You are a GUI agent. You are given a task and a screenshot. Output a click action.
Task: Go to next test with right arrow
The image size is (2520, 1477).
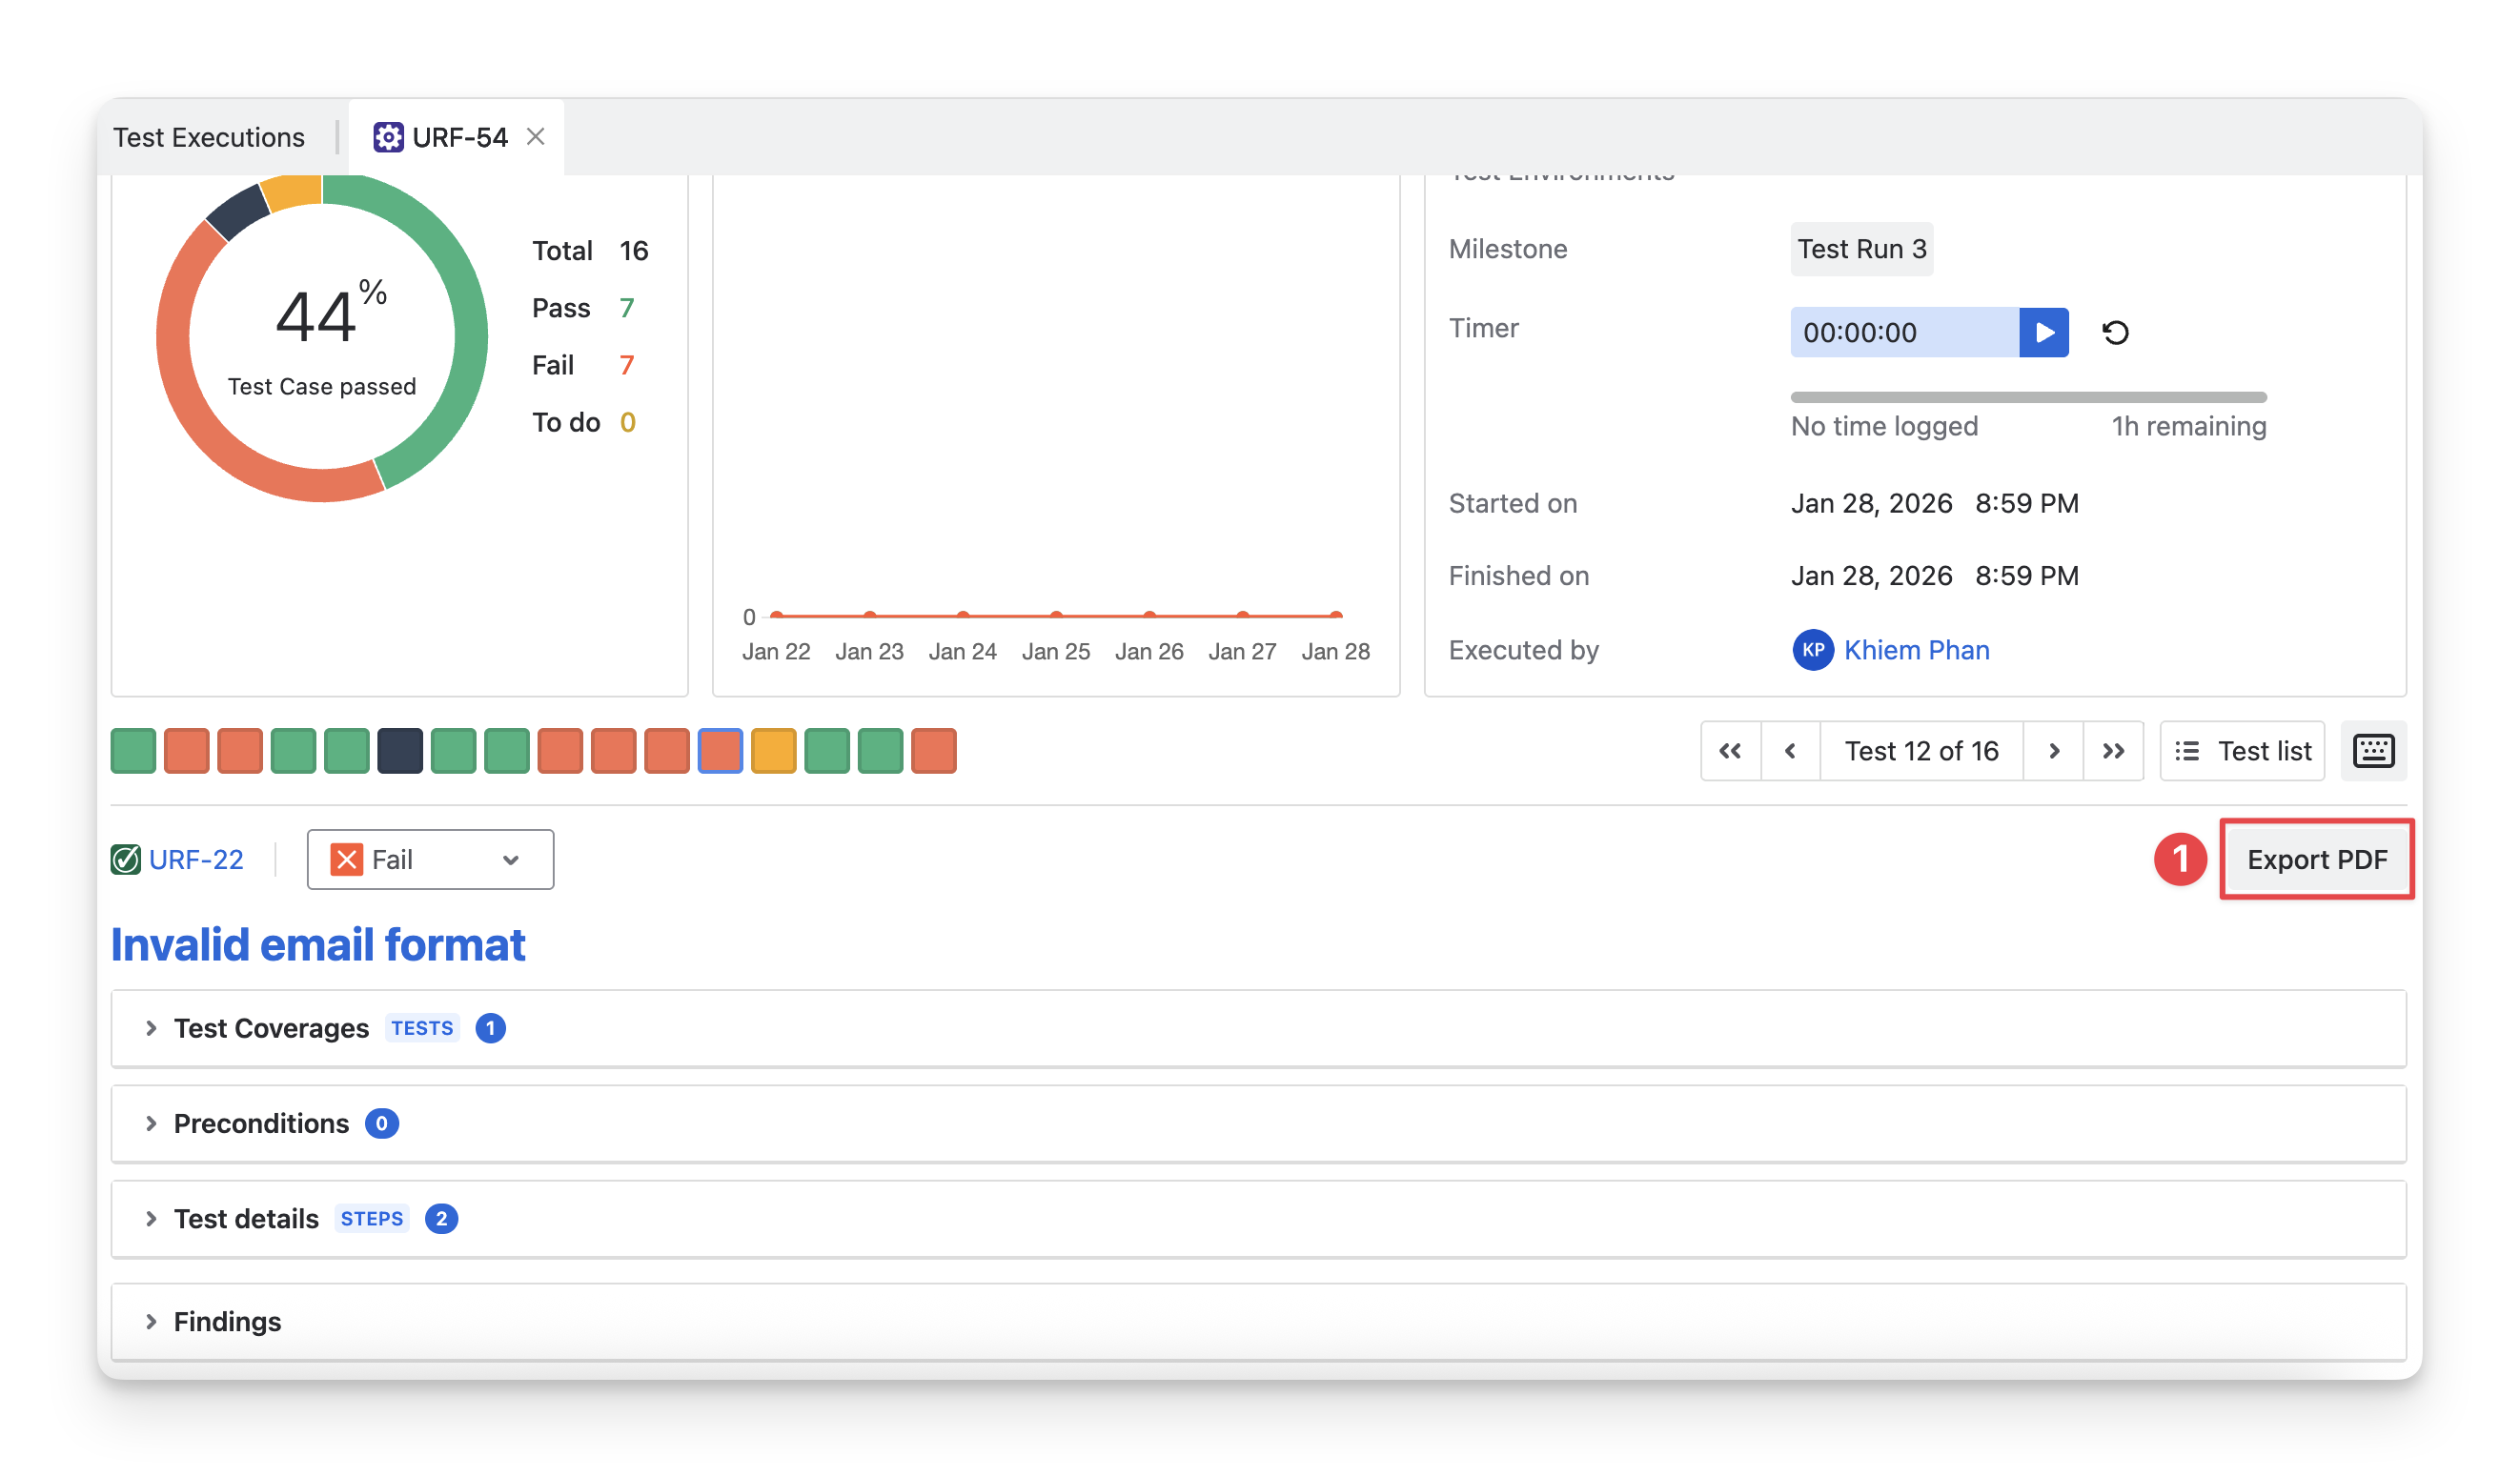[x=2053, y=751]
